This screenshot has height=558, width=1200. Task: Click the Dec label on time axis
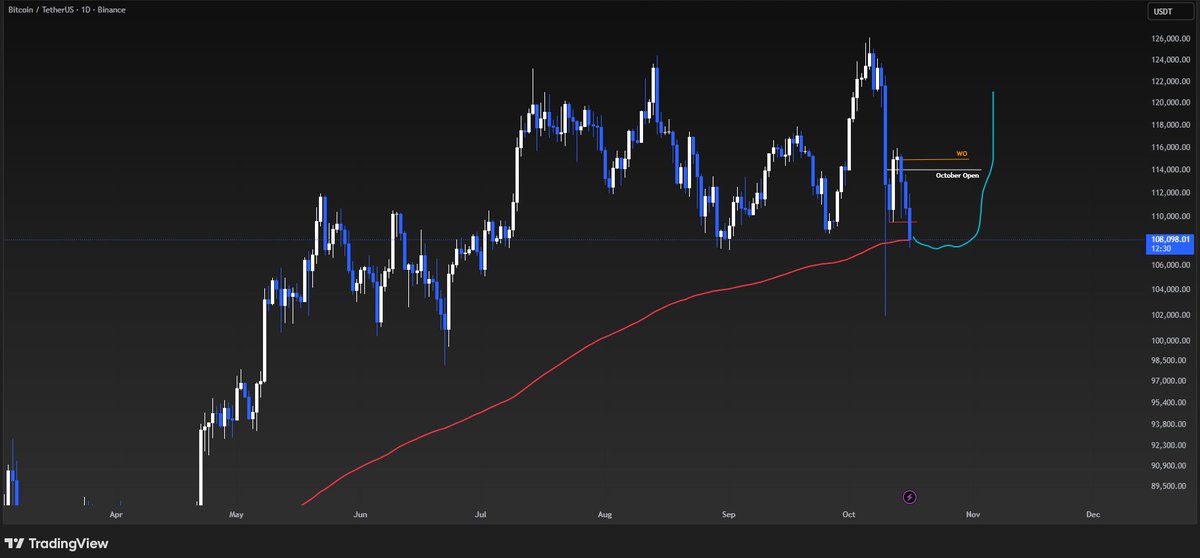point(1092,515)
